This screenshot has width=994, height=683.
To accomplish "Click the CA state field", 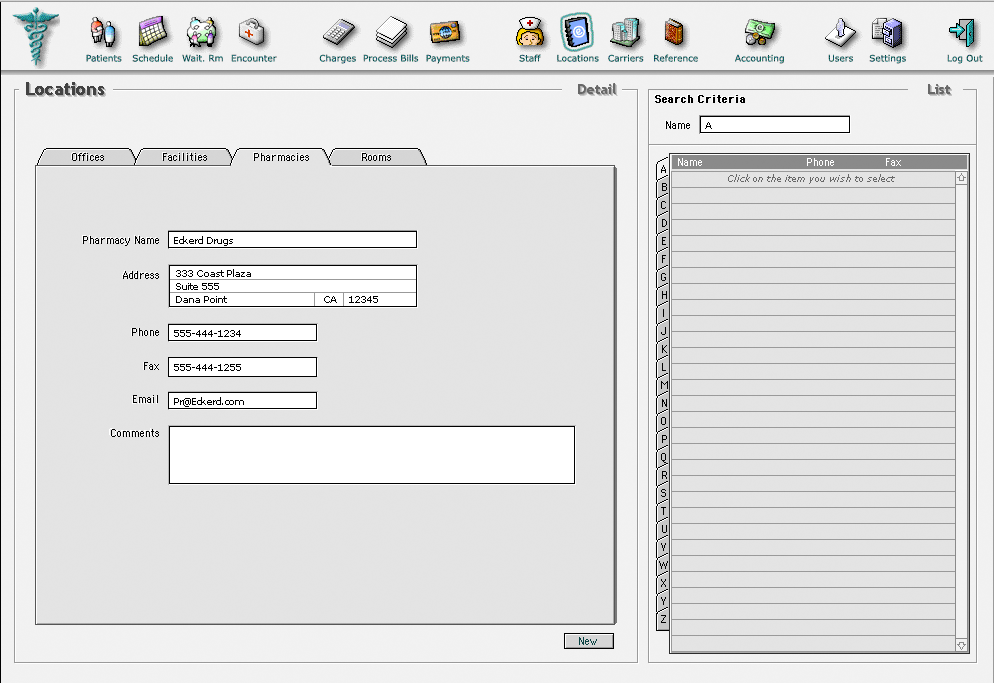I will coord(329,299).
